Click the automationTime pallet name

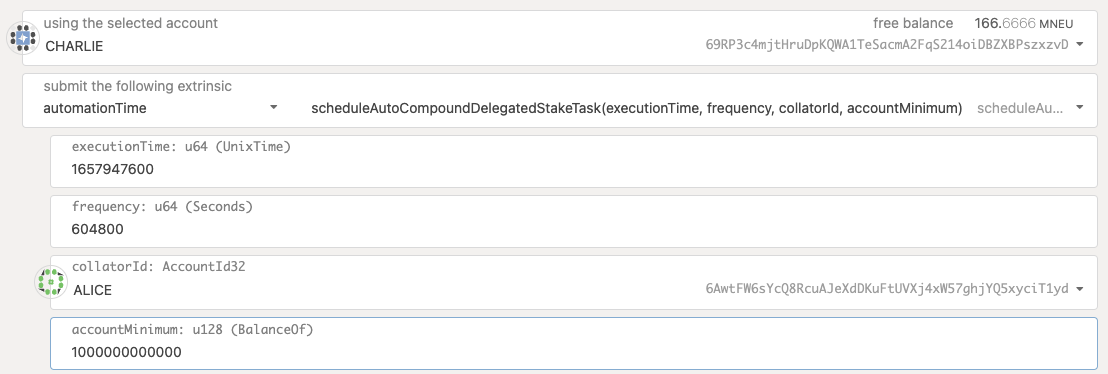[95, 108]
